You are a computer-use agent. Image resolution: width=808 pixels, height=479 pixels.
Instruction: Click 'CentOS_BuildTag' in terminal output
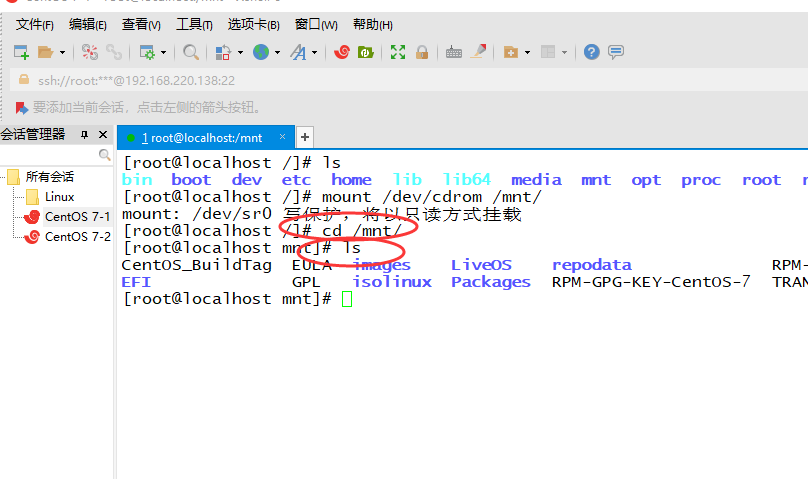(x=196, y=265)
